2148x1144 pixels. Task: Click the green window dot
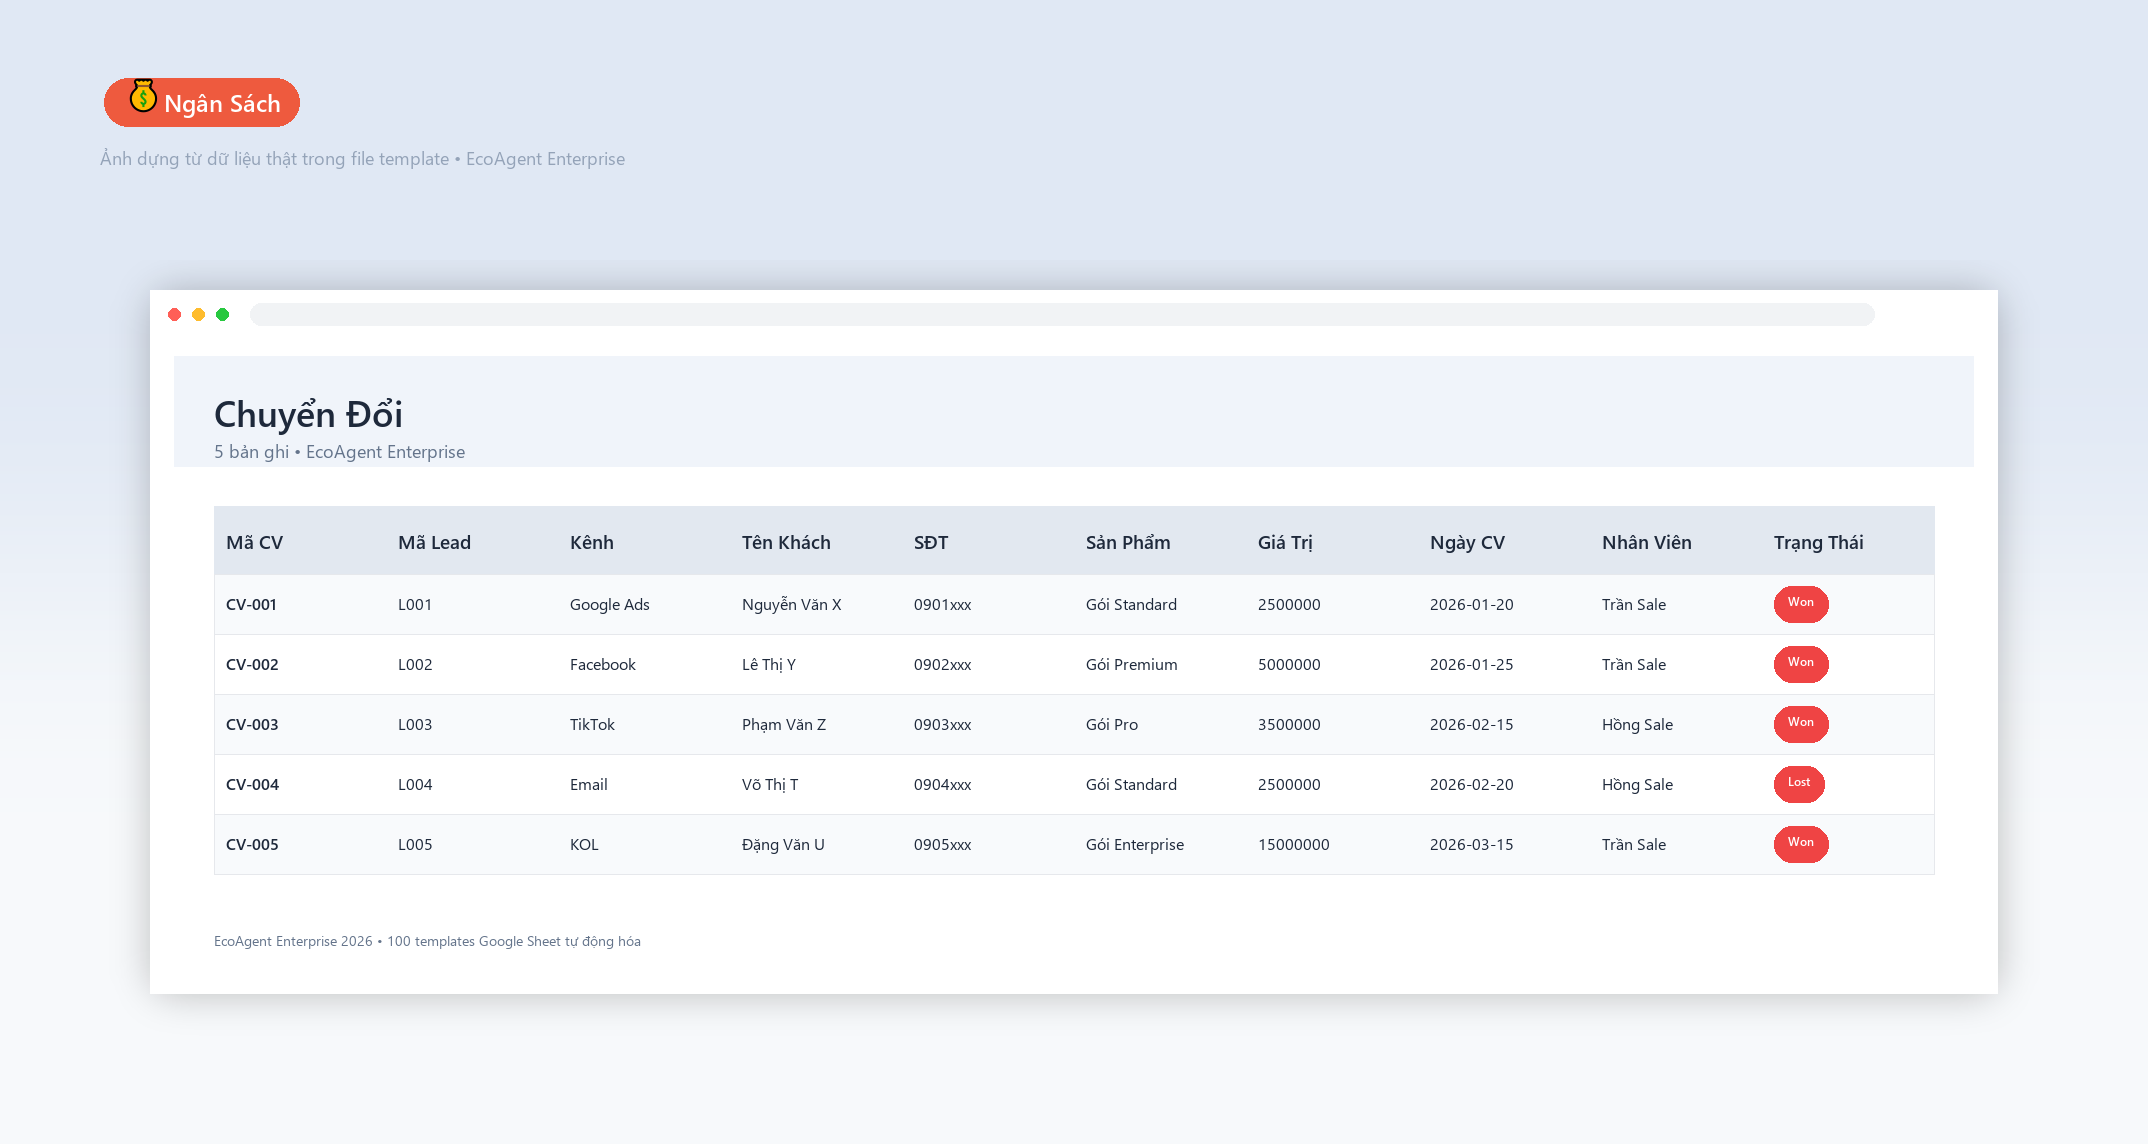tap(223, 315)
